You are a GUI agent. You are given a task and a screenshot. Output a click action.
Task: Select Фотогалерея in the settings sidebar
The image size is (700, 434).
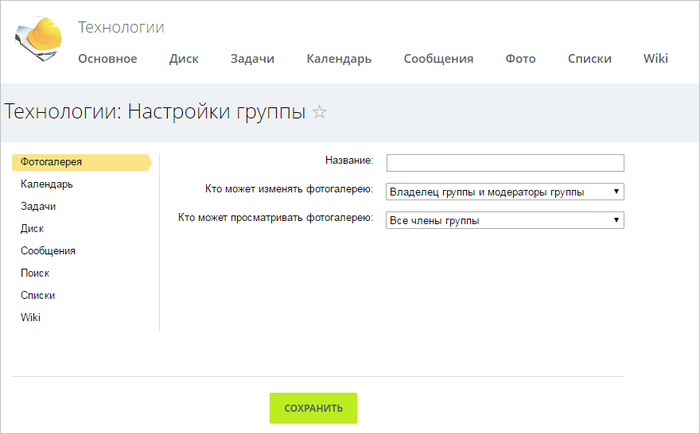click(82, 163)
